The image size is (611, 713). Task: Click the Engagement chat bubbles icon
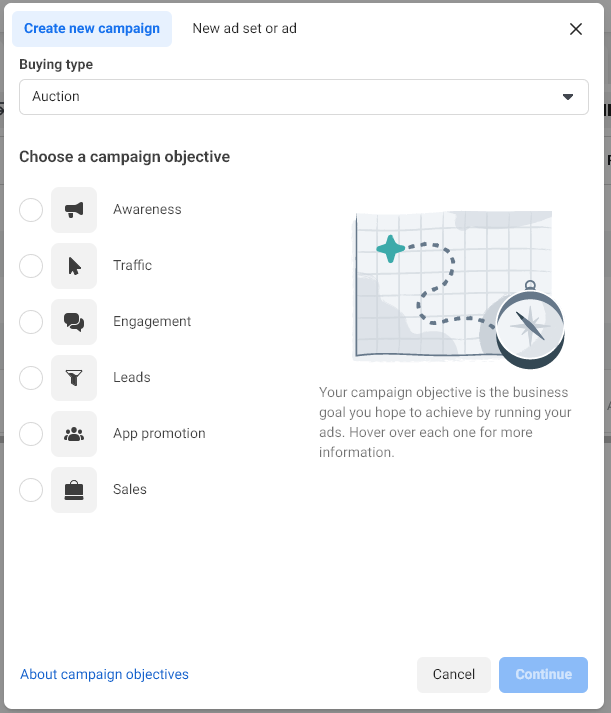coord(74,322)
